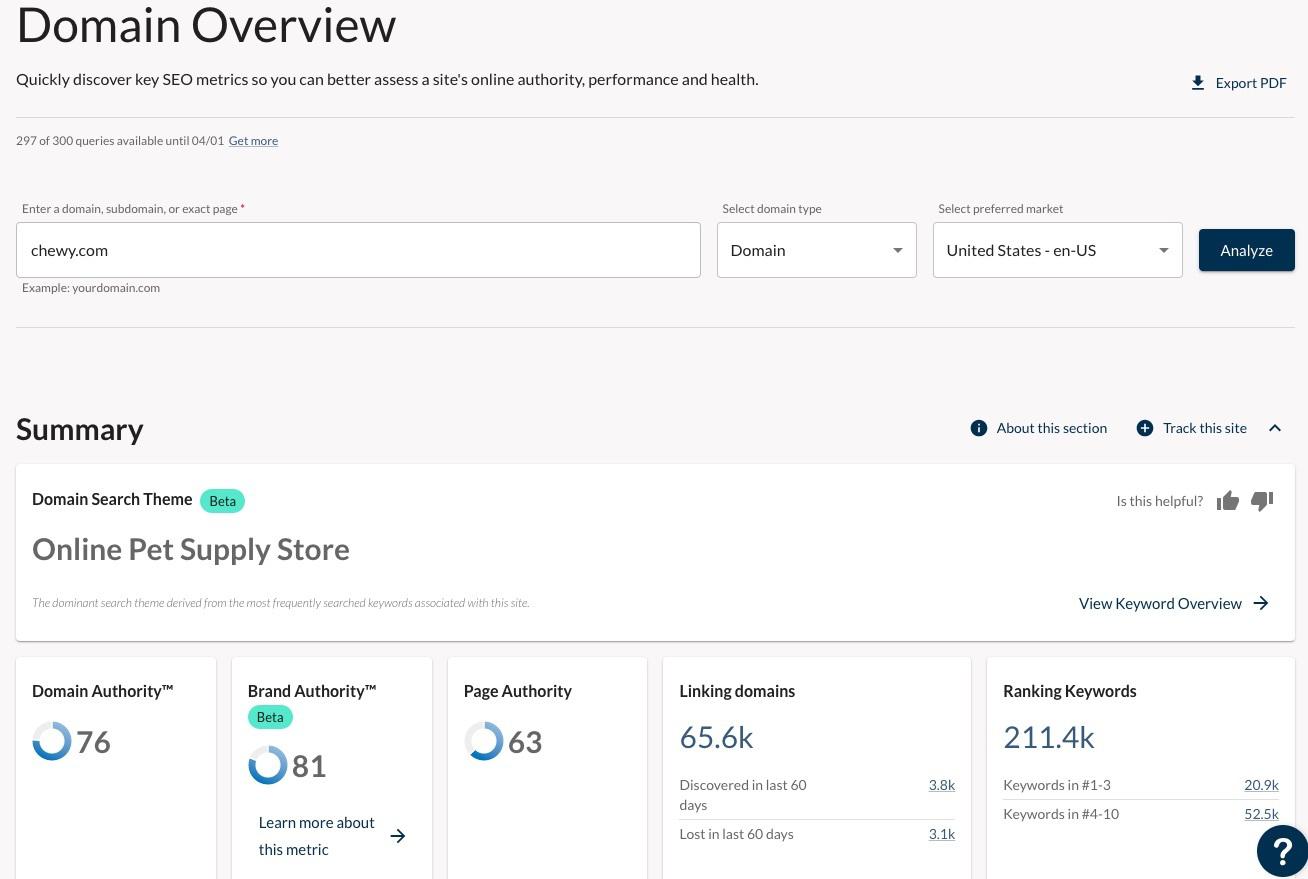The height and width of the screenshot is (879, 1308).
Task: Click the Get more queries link
Action: 253,140
